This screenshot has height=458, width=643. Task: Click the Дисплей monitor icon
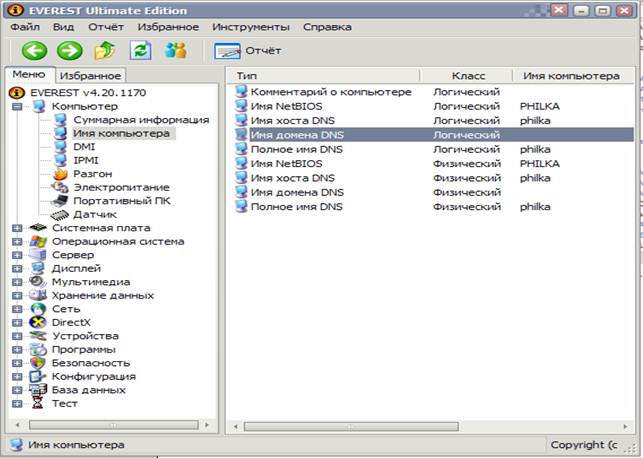38,269
